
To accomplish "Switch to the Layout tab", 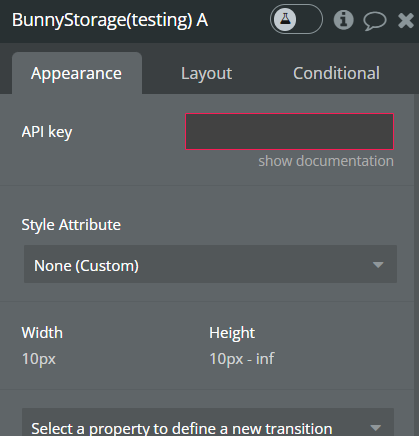I will coord(206,73).
